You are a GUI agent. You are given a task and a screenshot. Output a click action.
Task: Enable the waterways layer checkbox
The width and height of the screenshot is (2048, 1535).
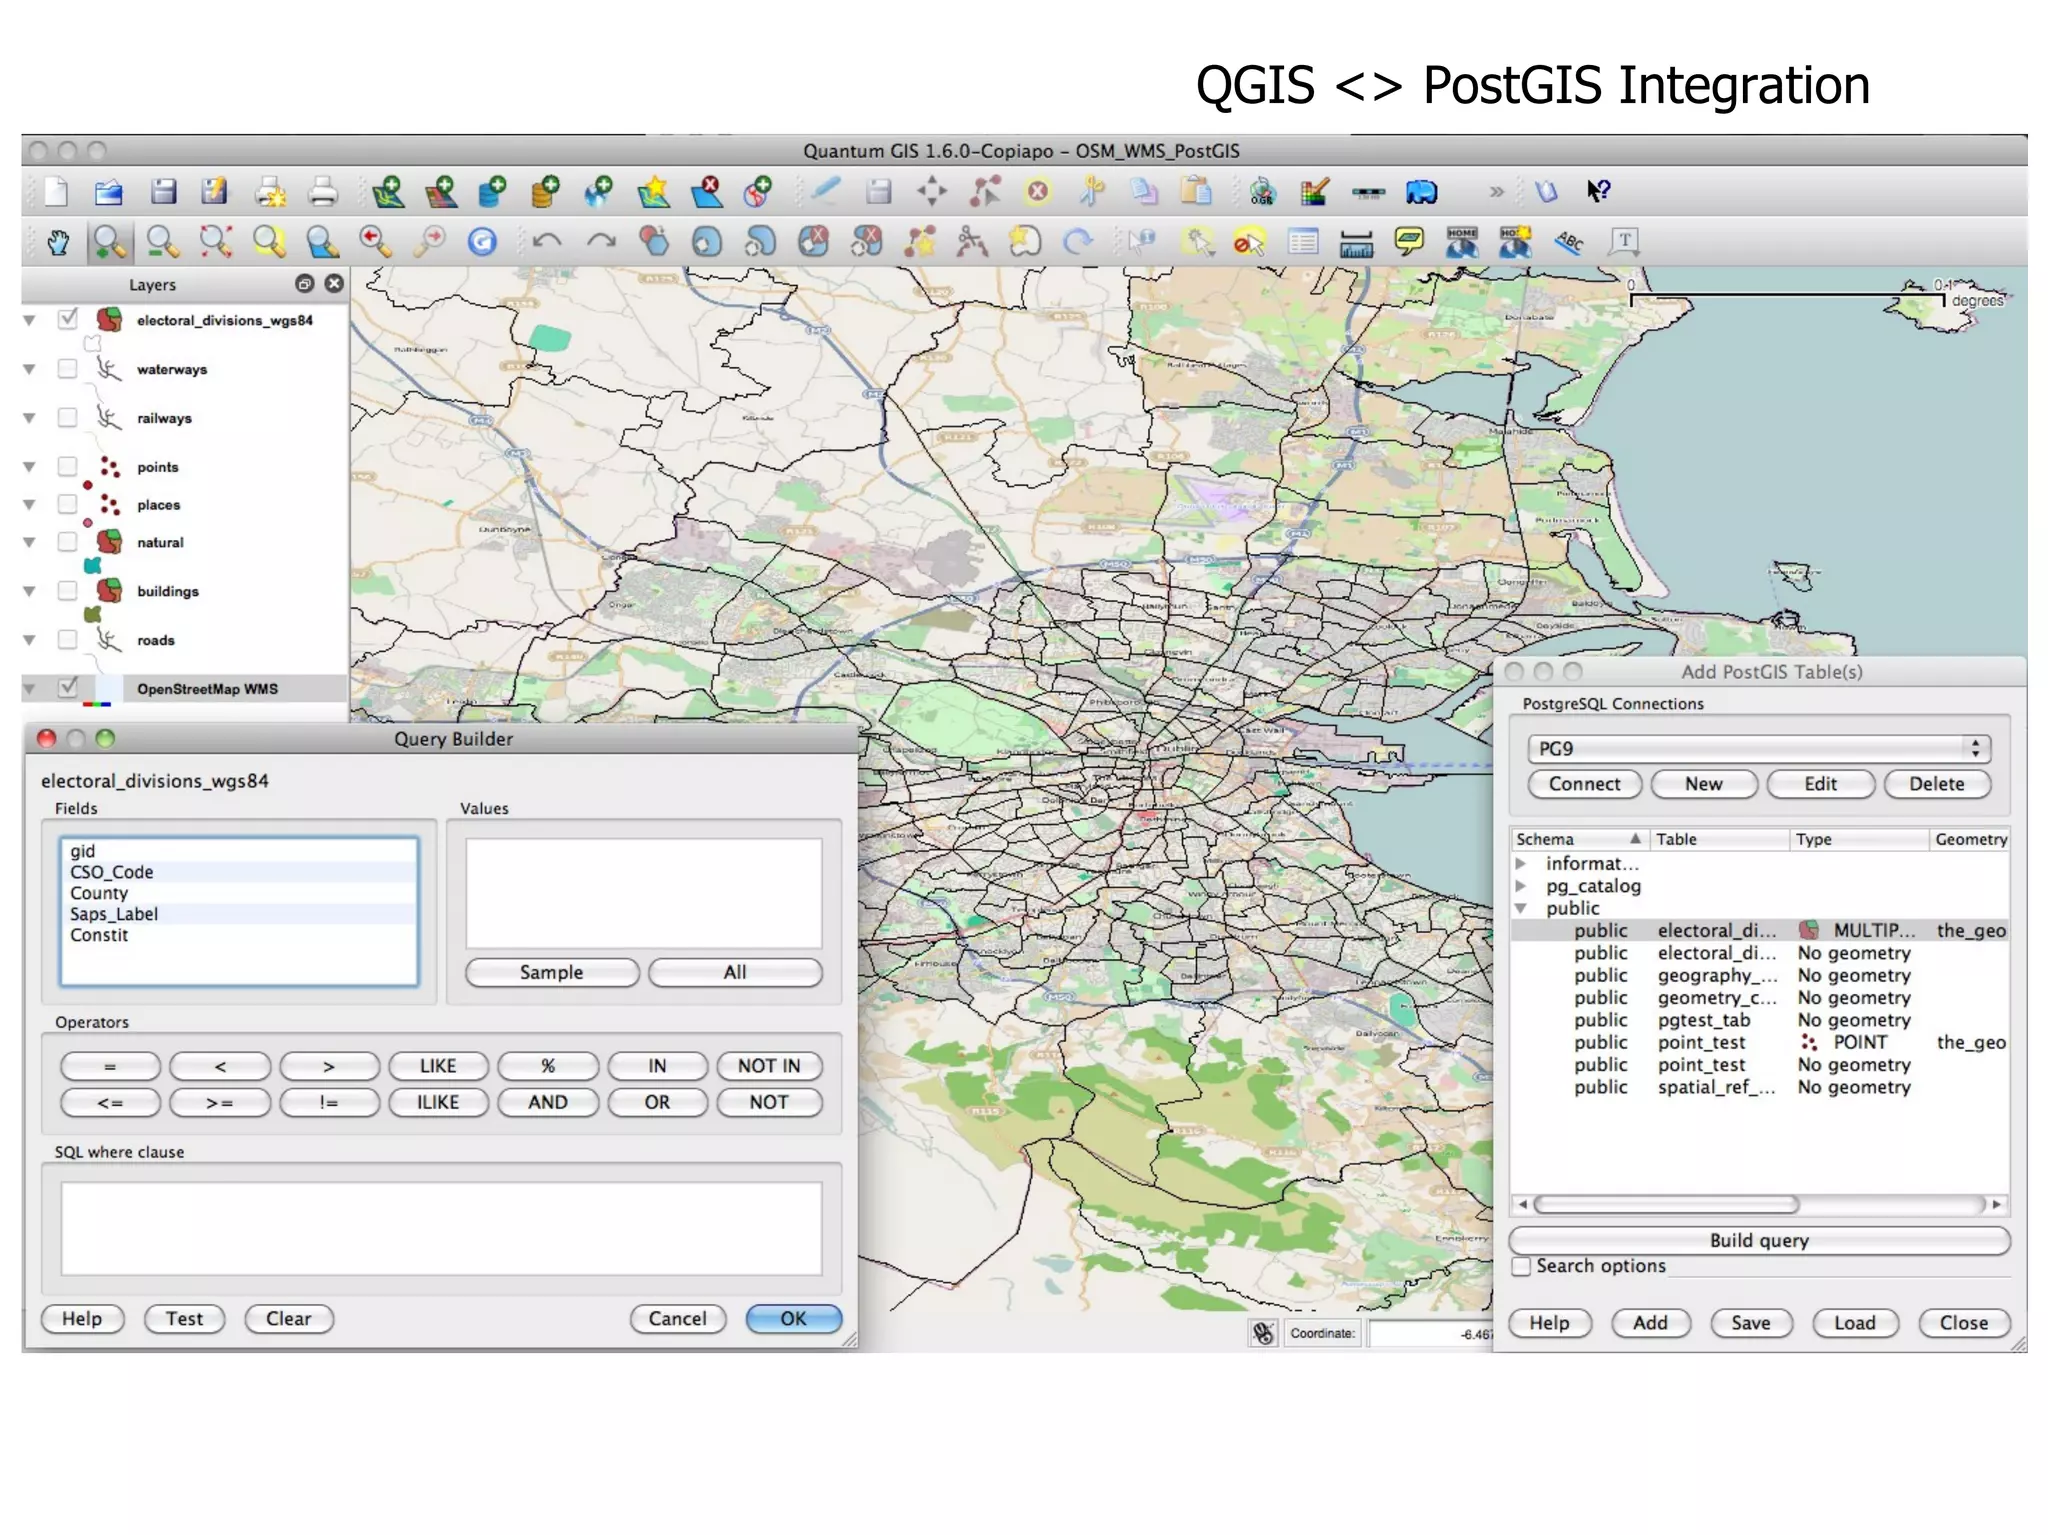tap(67, 368)
